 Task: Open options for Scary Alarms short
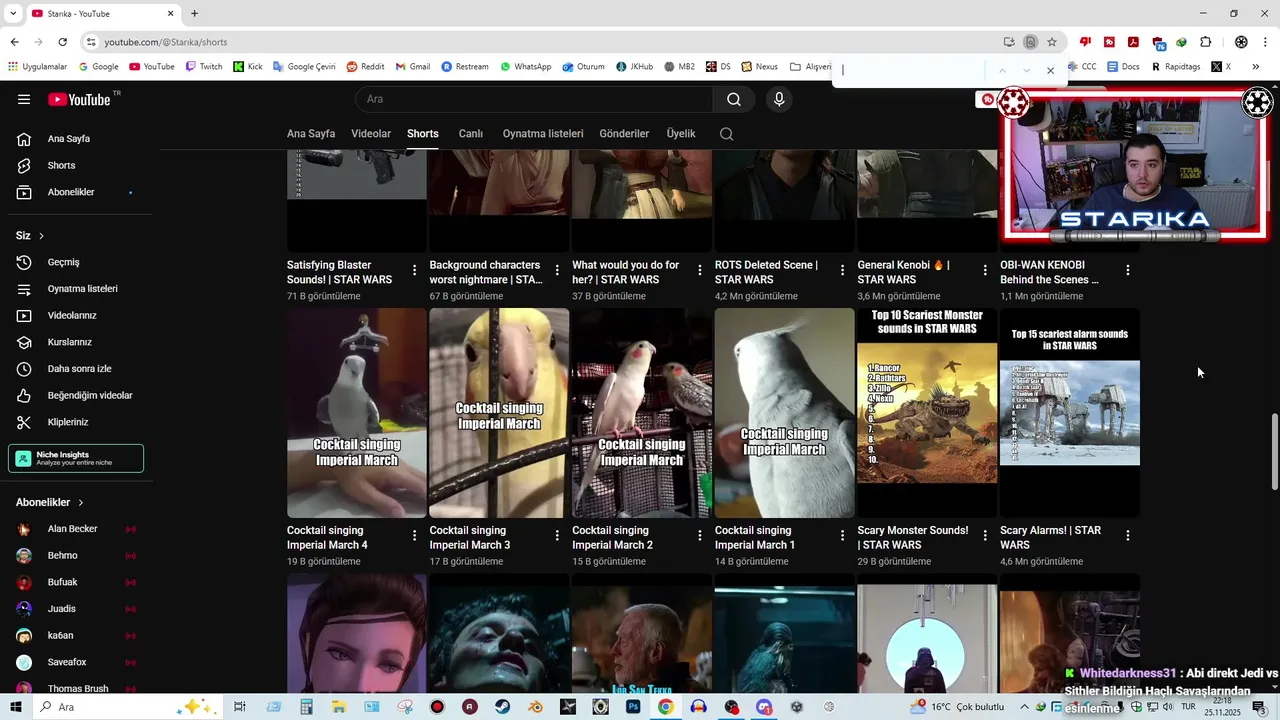pos(1128,536)
